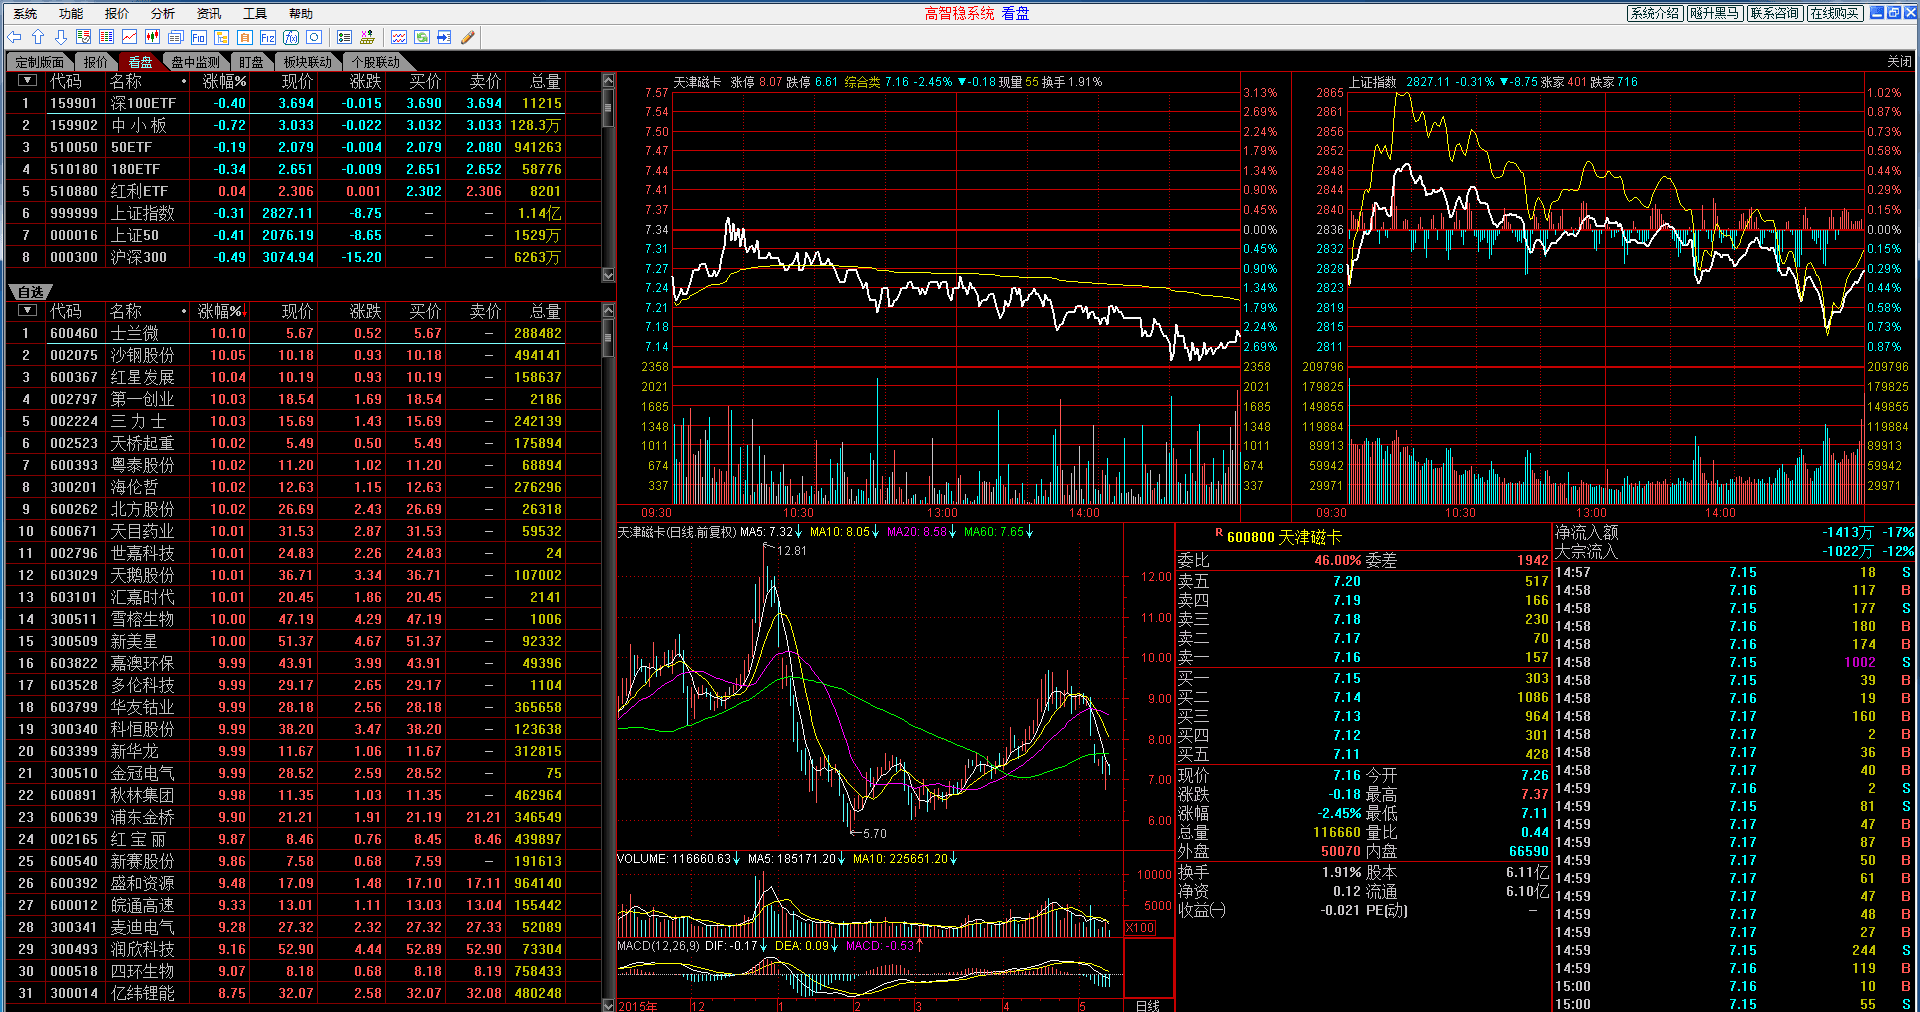This screenshot has width=1920, height=1012.
Task: Switch to the intraday line chart icon
Action: tap(130, 37)
